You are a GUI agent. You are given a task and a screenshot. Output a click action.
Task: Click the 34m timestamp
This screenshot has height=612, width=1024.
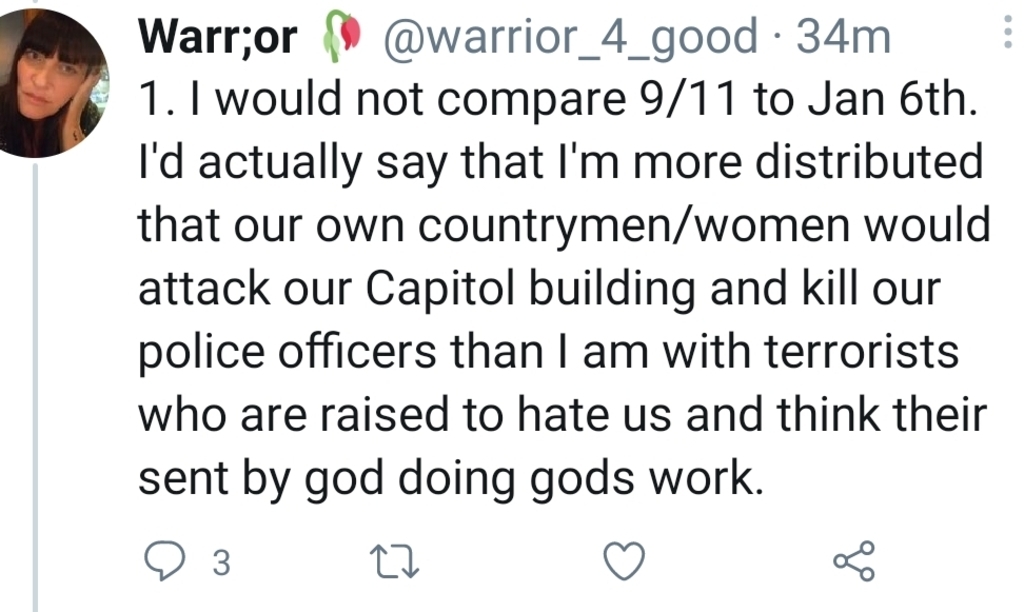pos(843,38)
